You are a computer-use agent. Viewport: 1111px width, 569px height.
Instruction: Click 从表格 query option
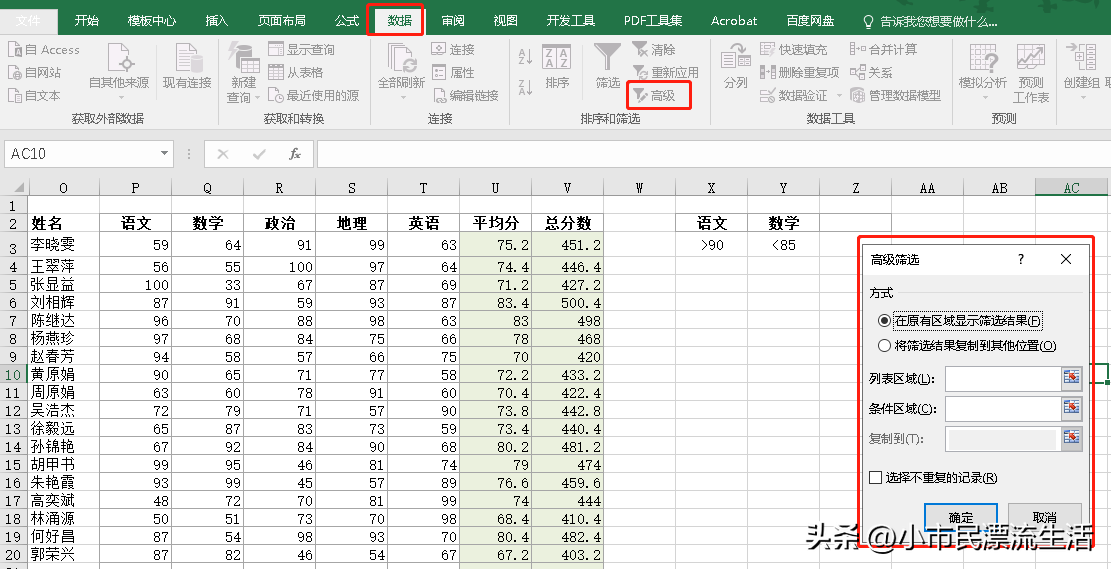point(296,72)
